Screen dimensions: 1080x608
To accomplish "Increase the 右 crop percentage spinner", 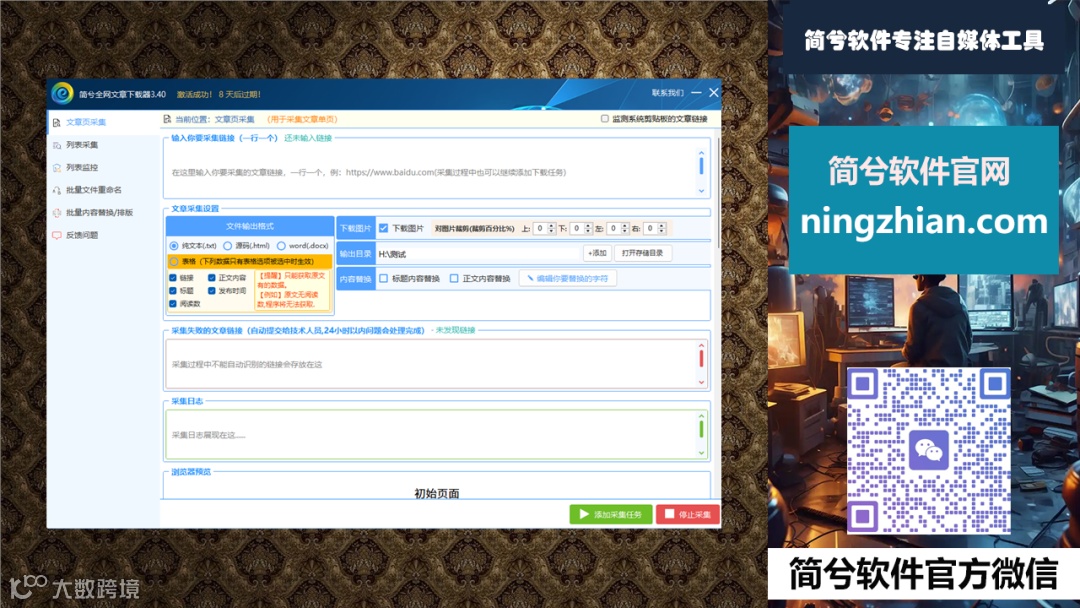I will (662, 226).
